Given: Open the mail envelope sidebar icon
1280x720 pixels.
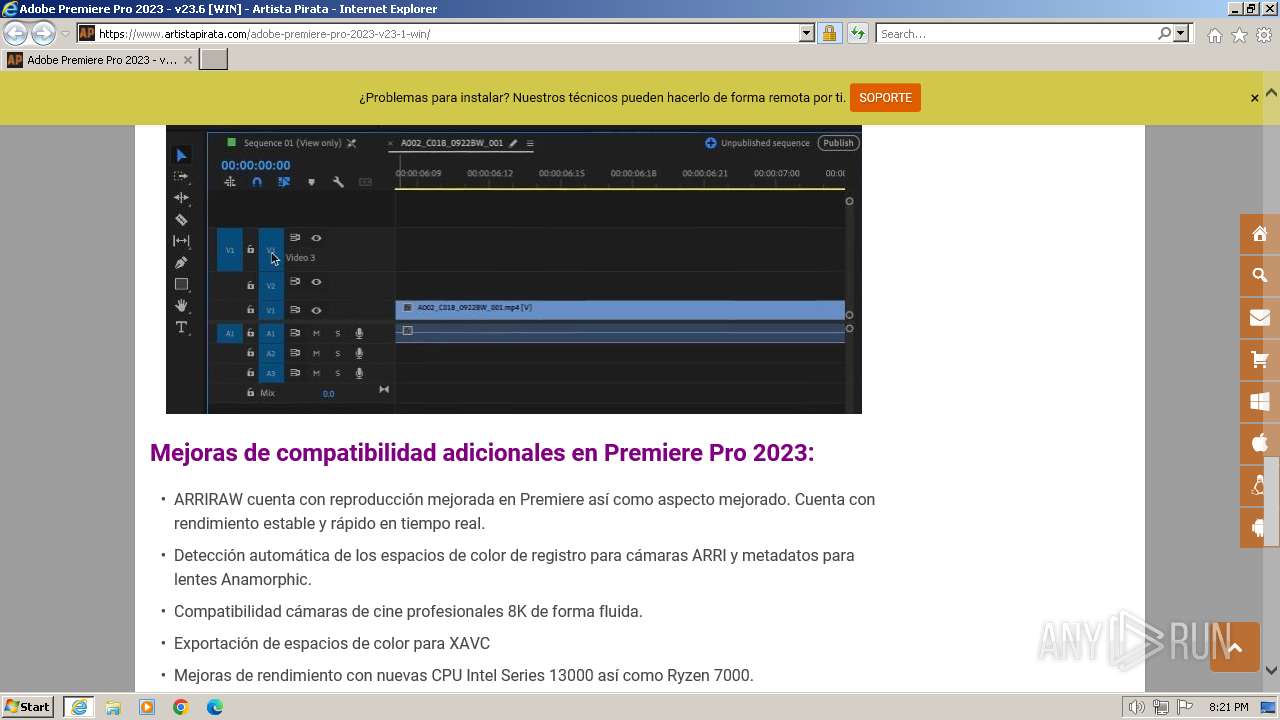Looking at the screenshot, I should [x=1260, y=318].
